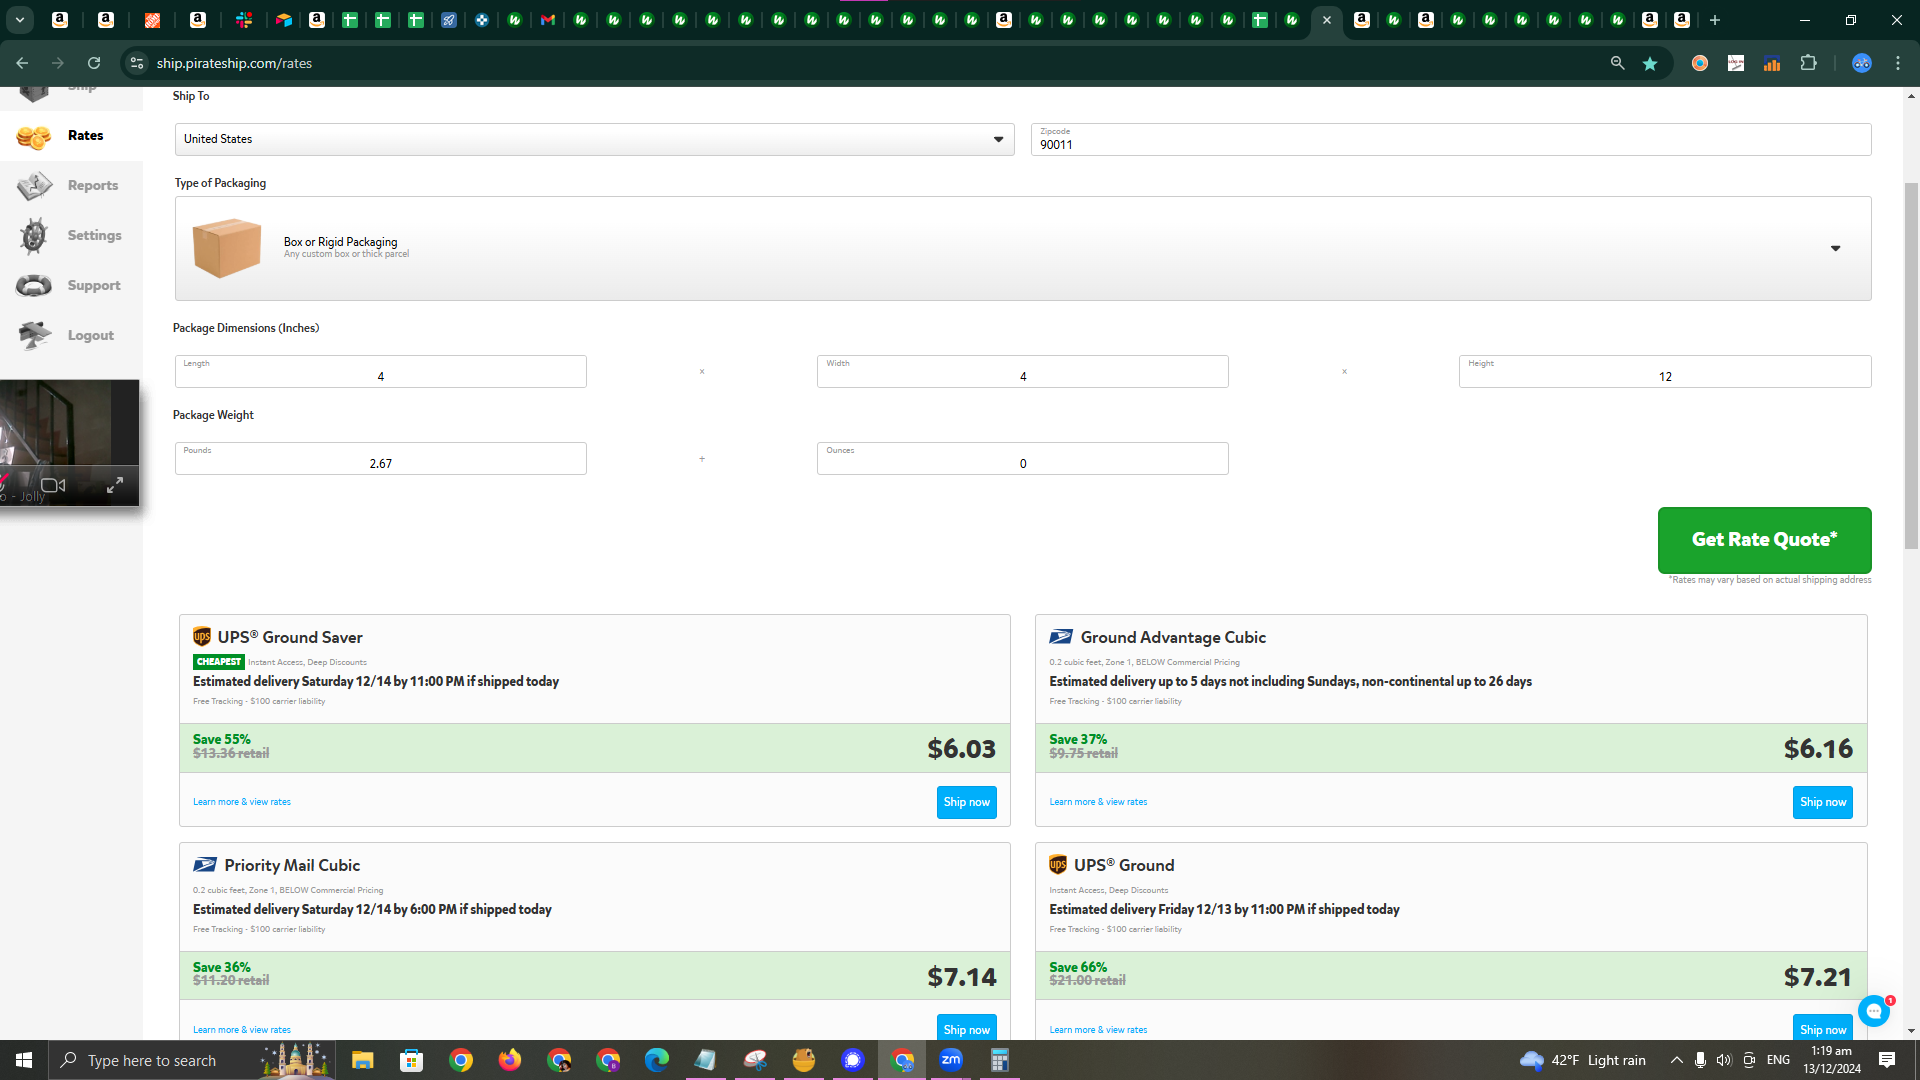Click the Ounces weight field
1920x1080 pixels.
1023,458
